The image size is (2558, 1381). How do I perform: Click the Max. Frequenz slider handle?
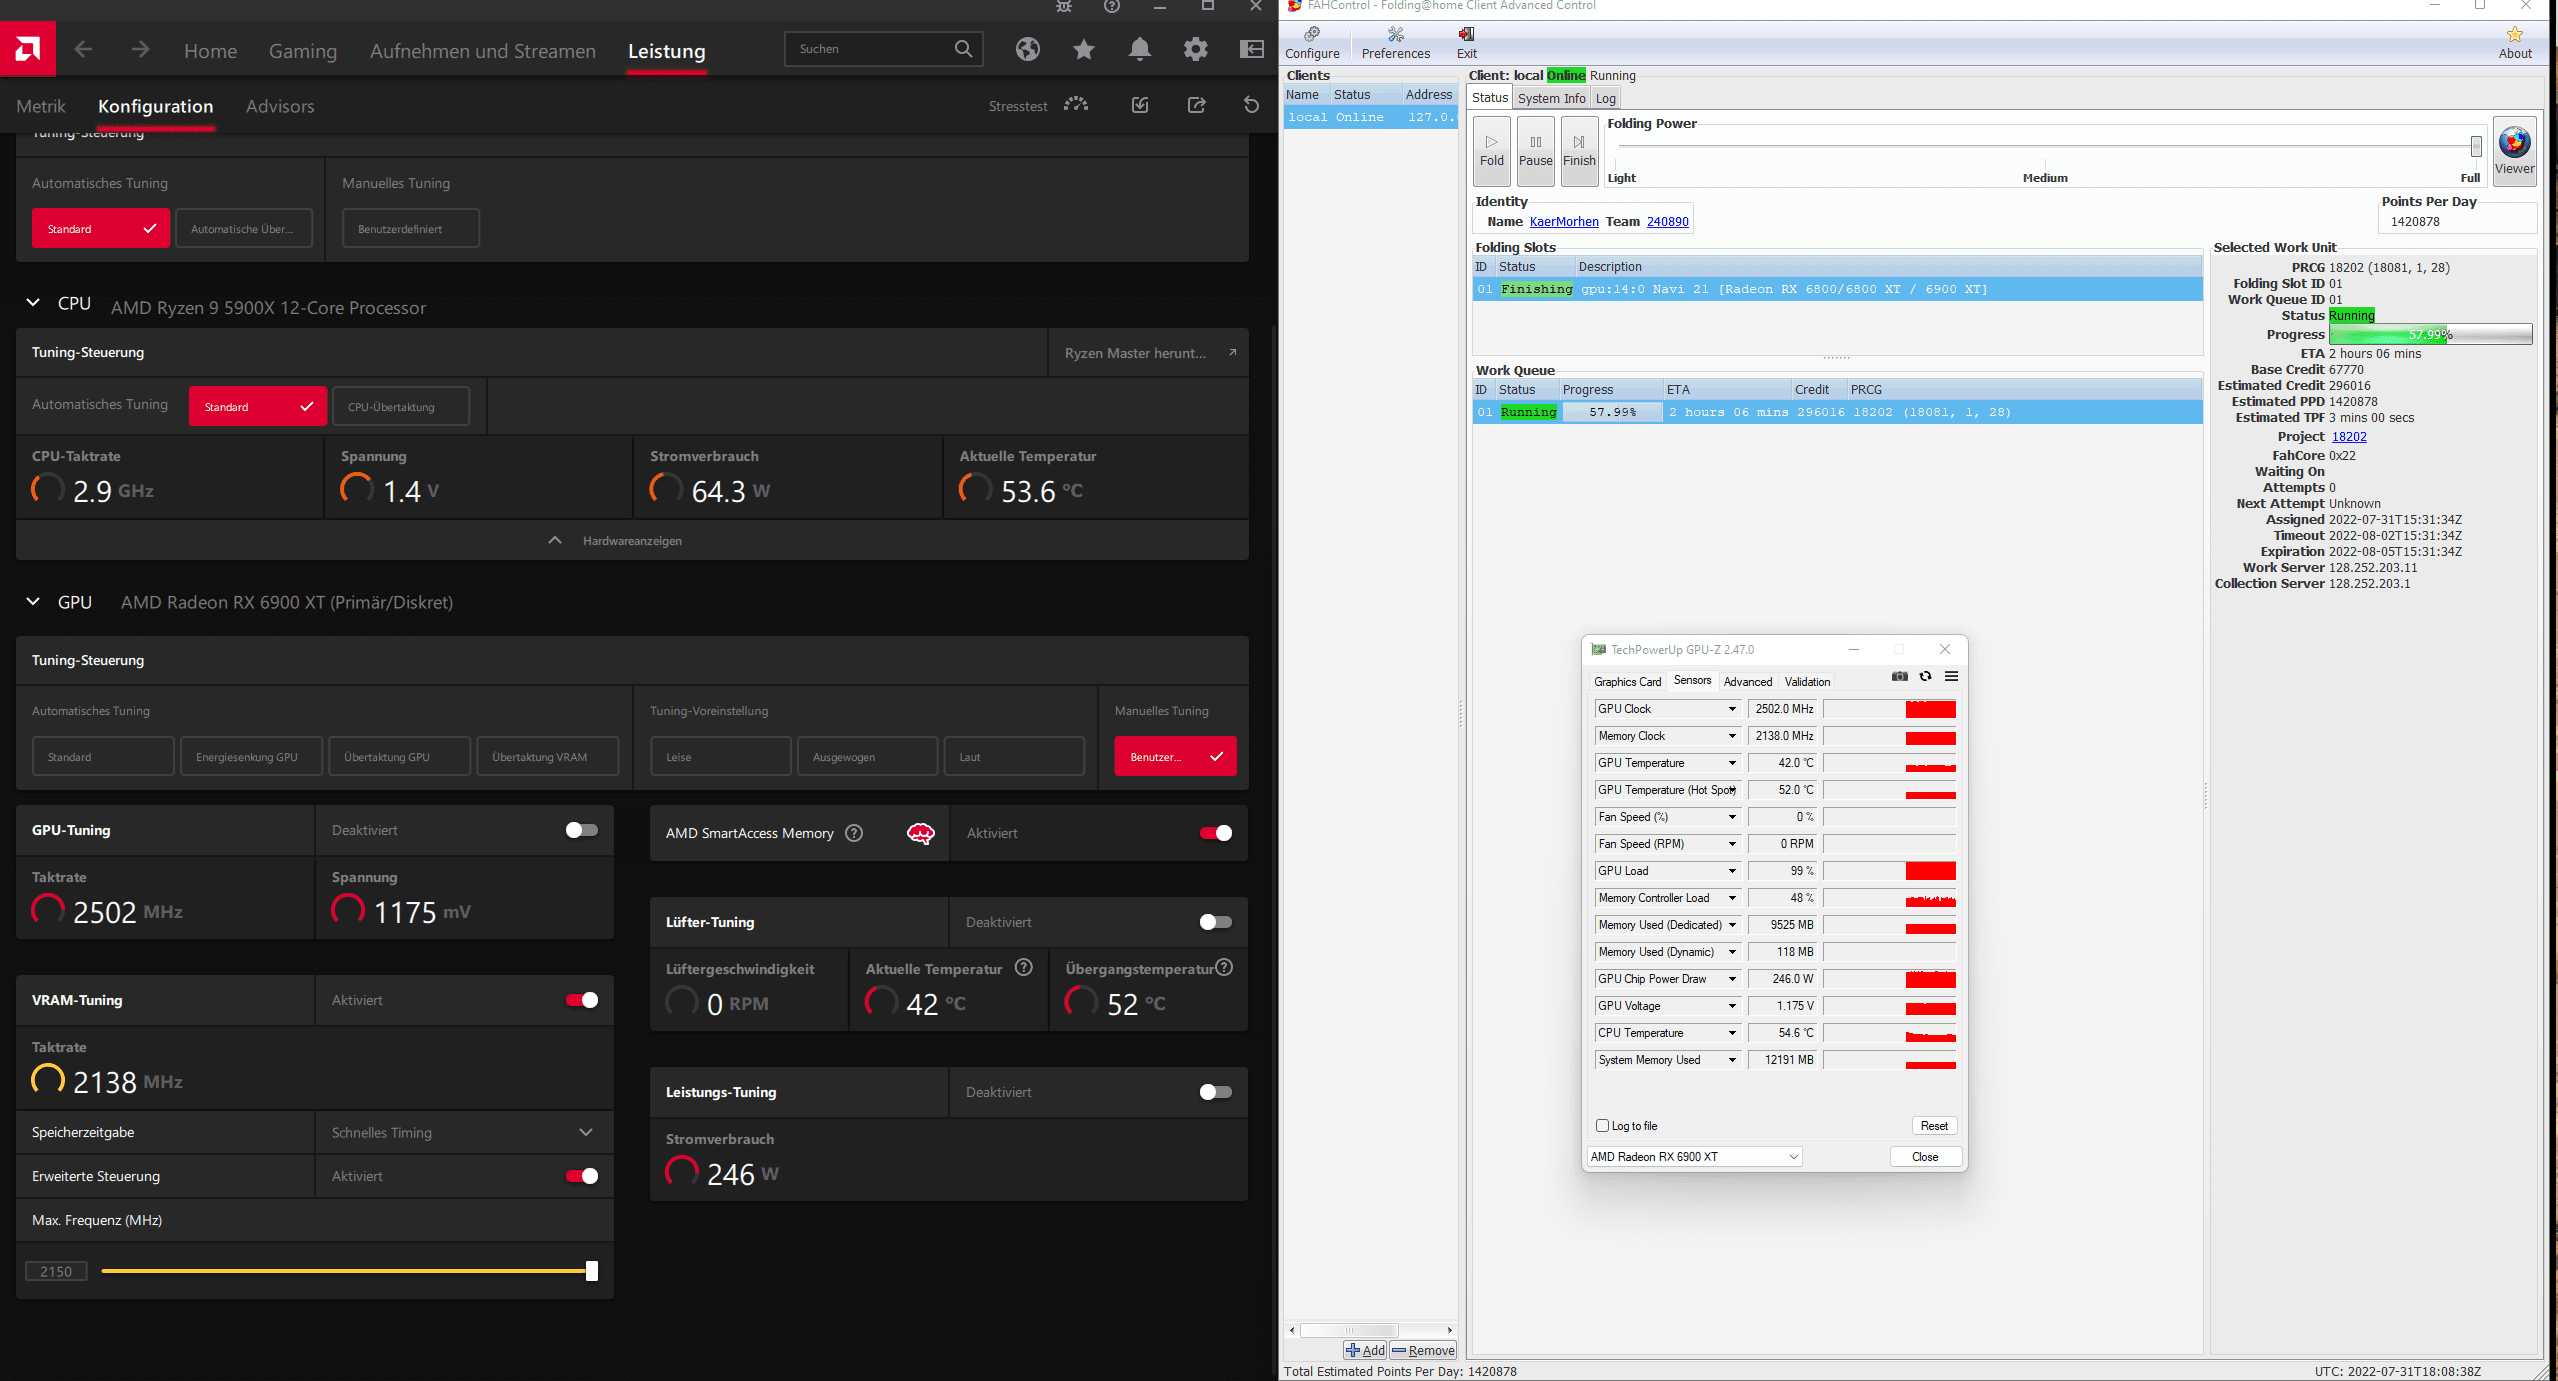click(591, 1271)
